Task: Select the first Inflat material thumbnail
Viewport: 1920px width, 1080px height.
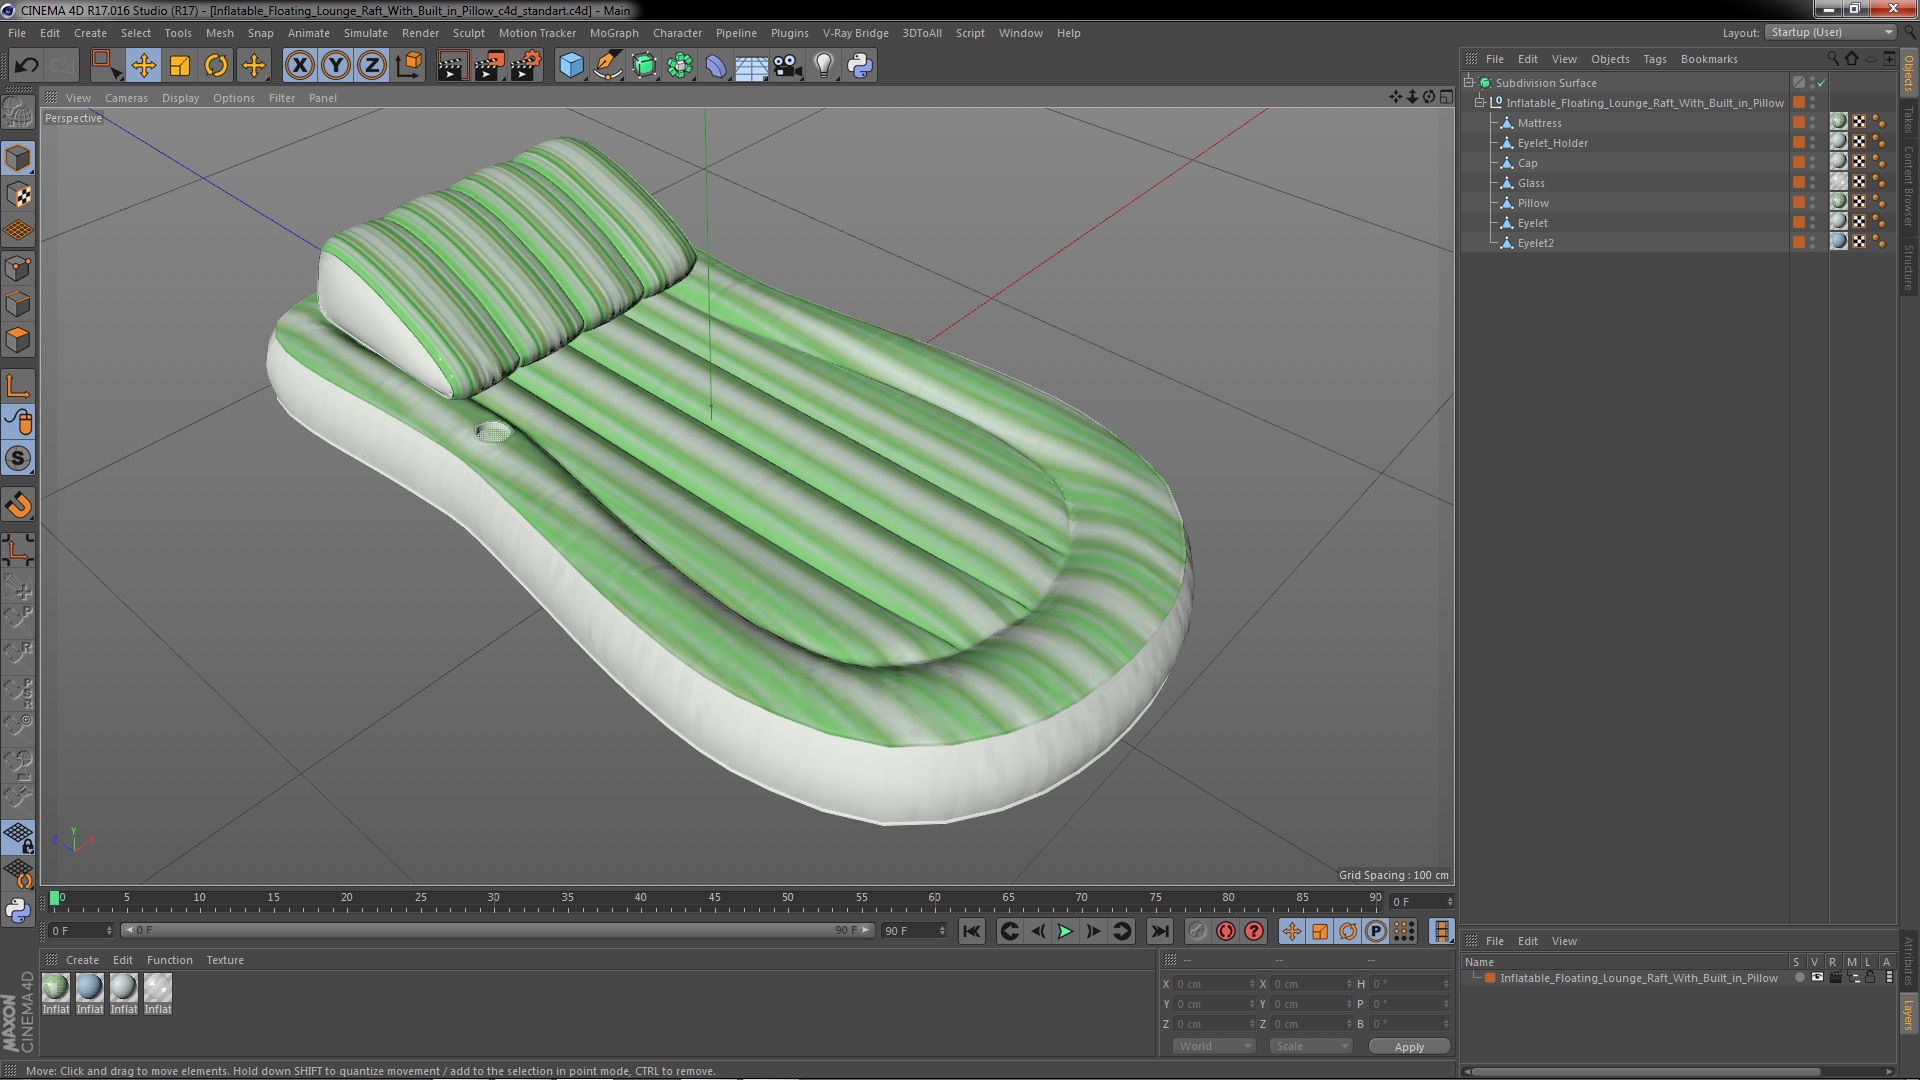Action: pyautogui.click(x=56, y=988)
